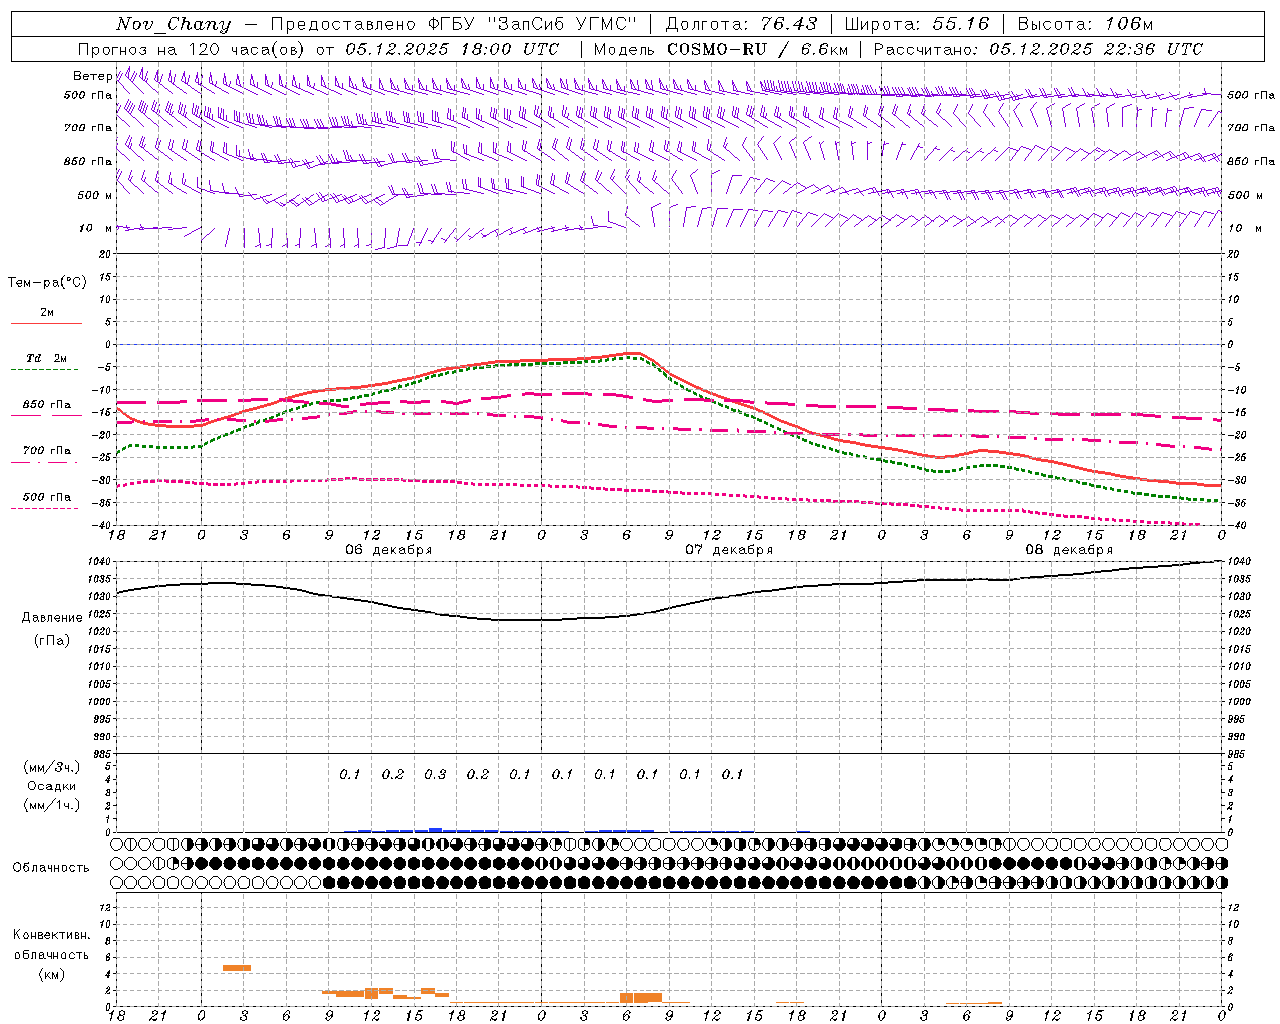Click the "Давление" pressure panel label

pos(52,618)
